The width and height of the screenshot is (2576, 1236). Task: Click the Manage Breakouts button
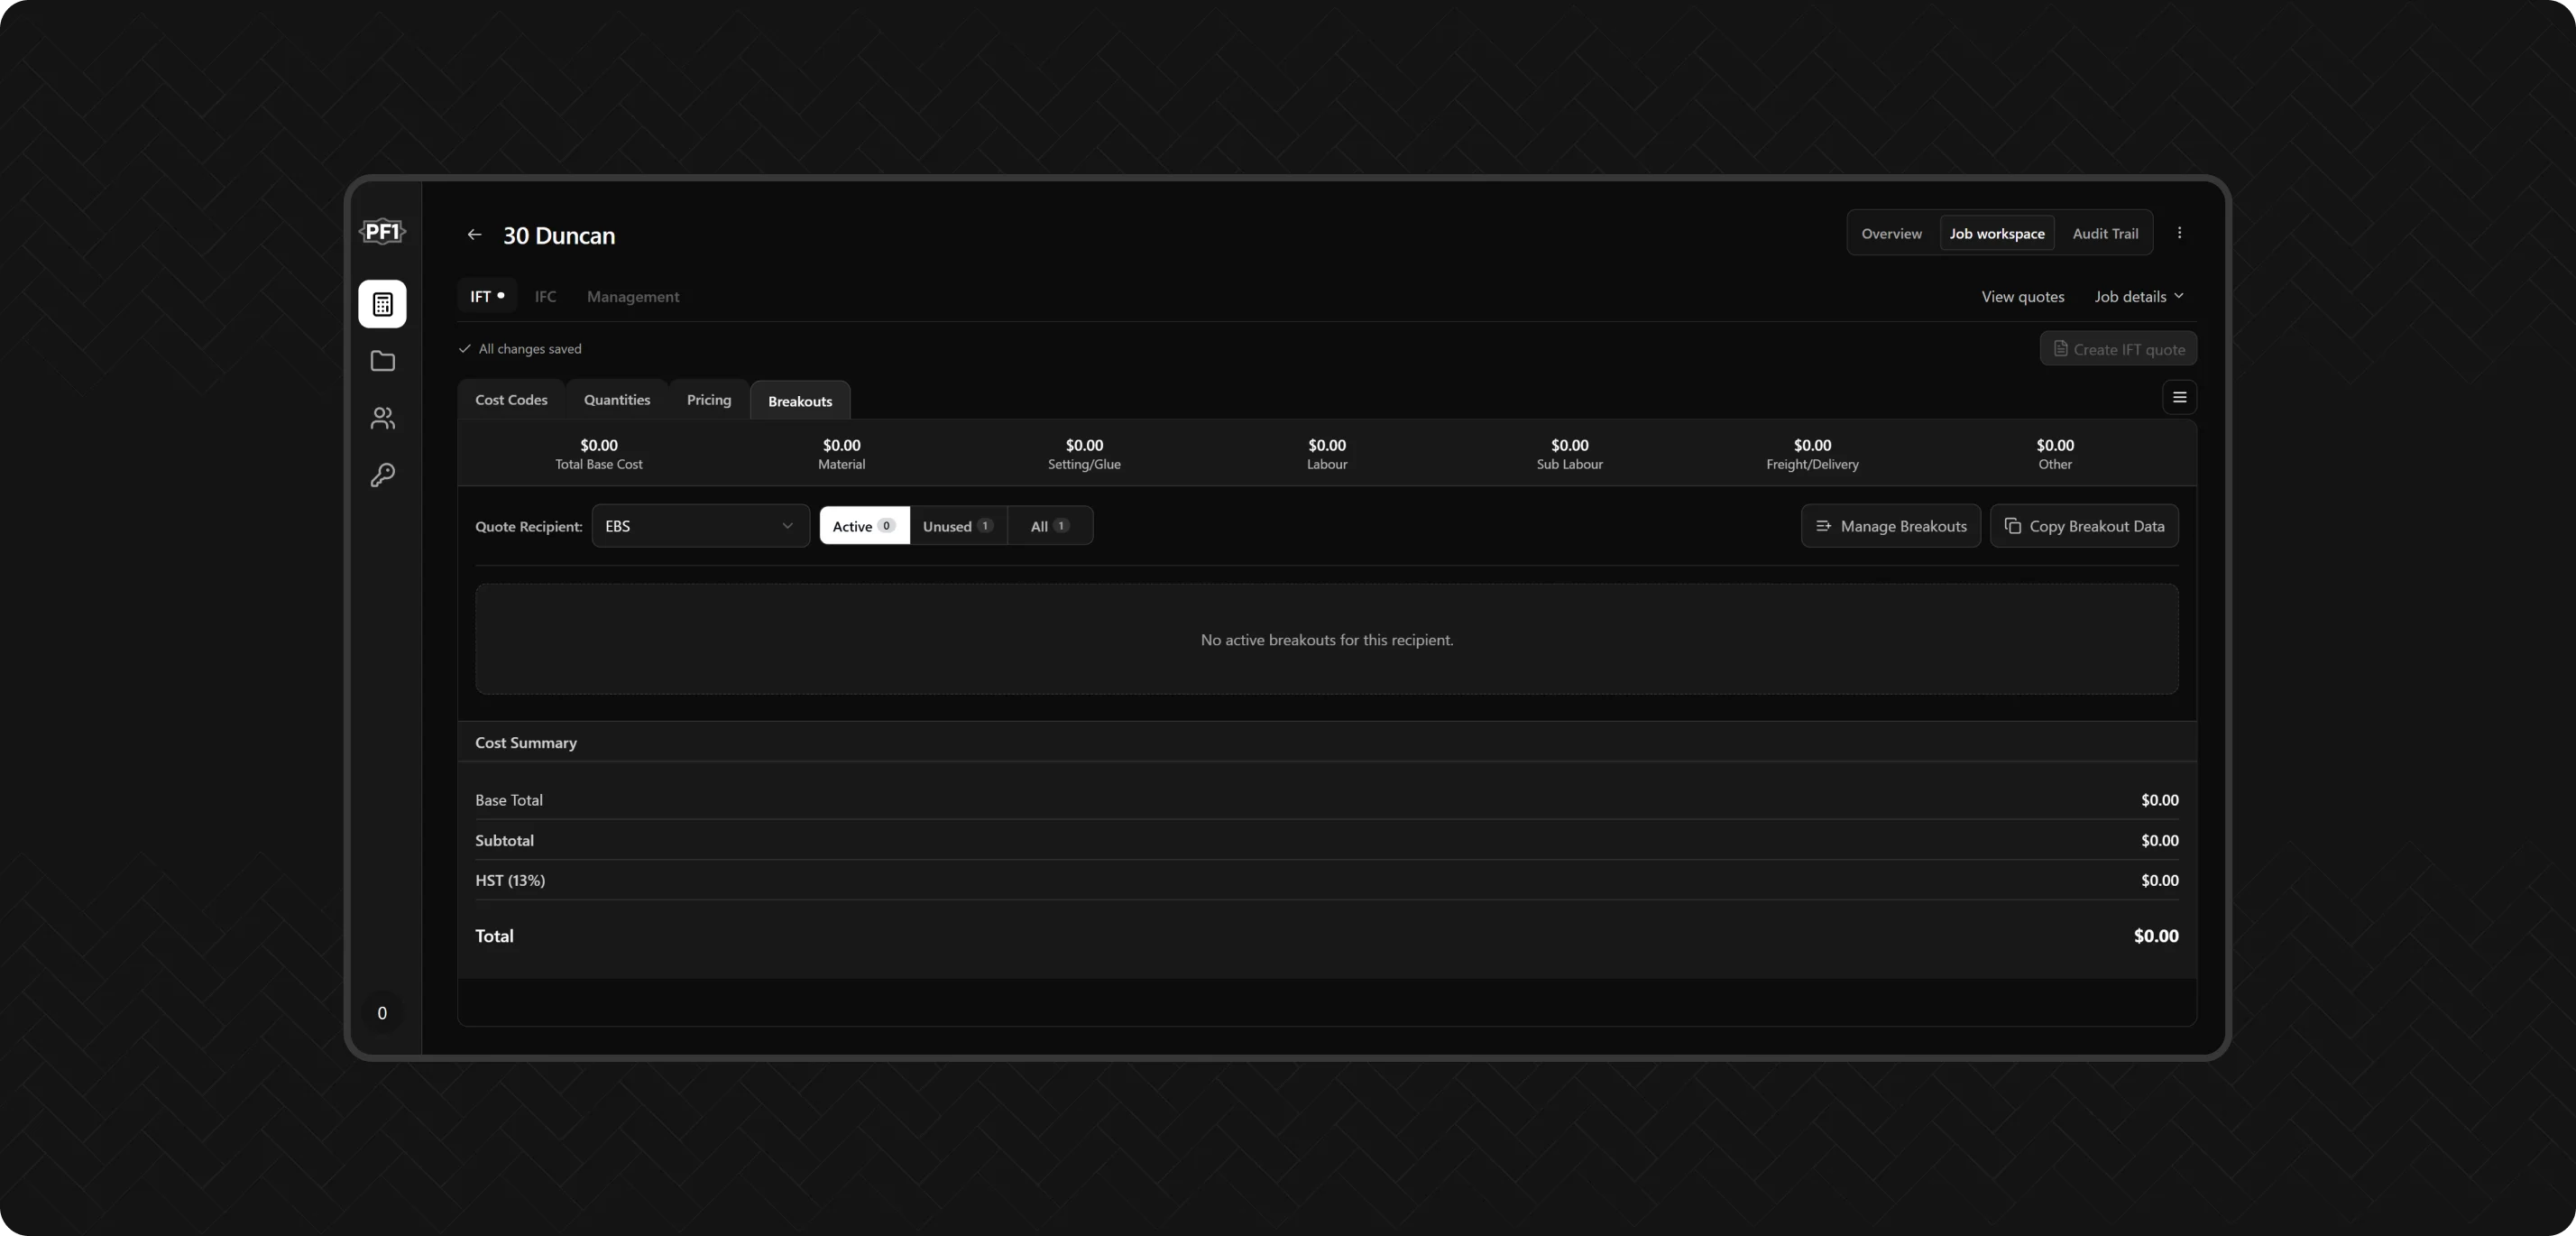coord(1890,526)
